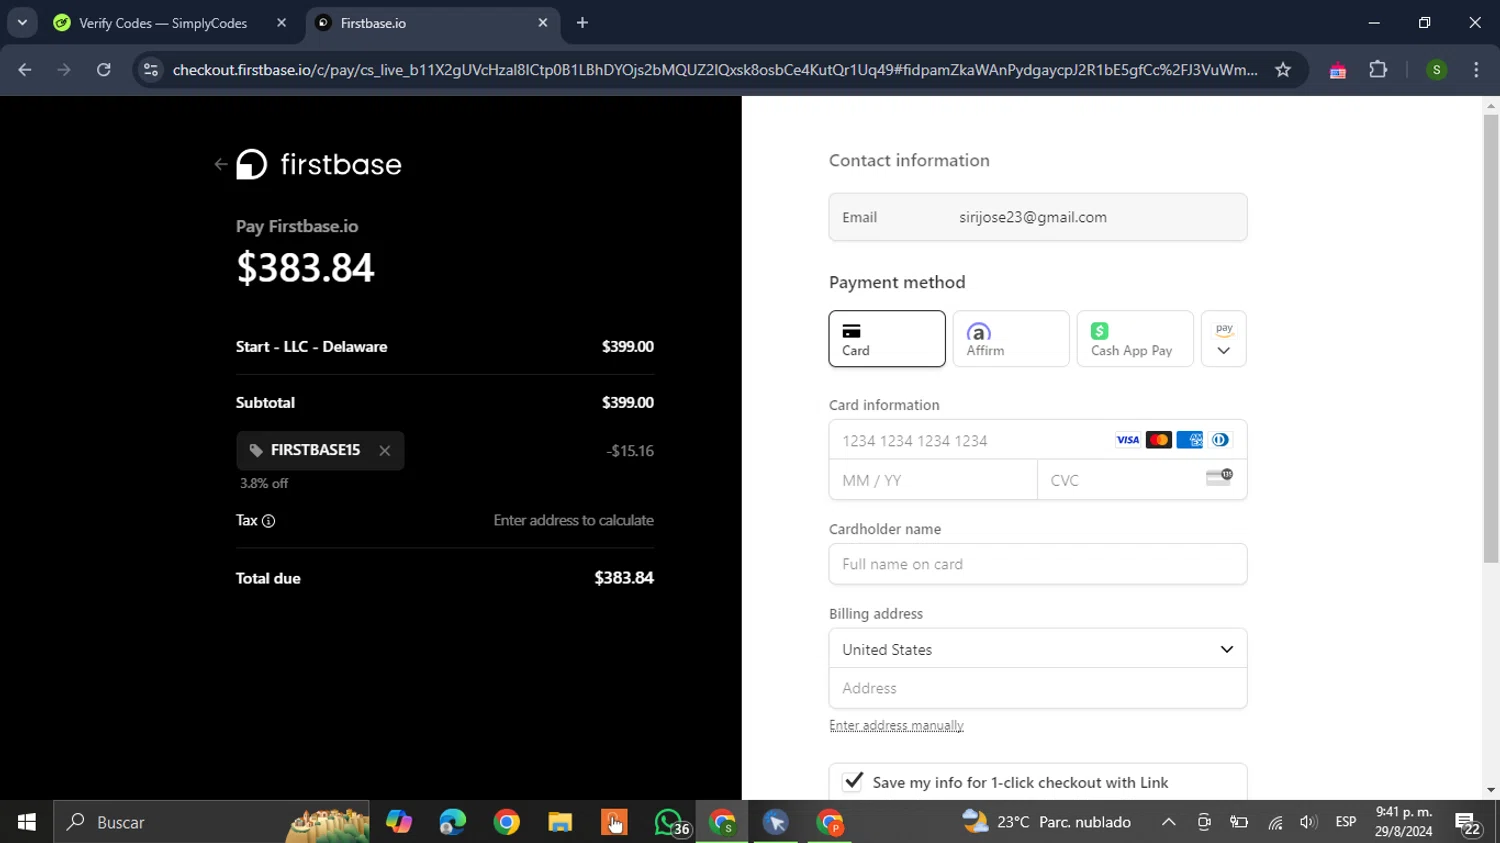Image resolution: width=1500 pixels, height=843 pixels.
Task: Click the CVC card hint icon
Action: 1219,477
